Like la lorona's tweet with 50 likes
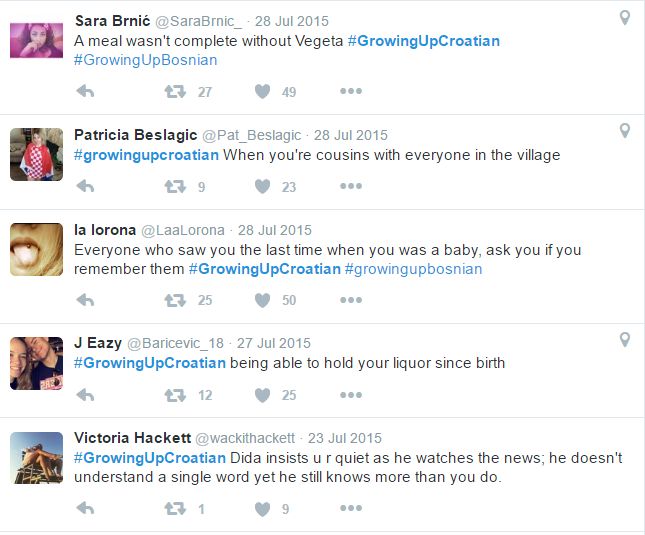Screen dimensions: 645x535 [262, 300]
